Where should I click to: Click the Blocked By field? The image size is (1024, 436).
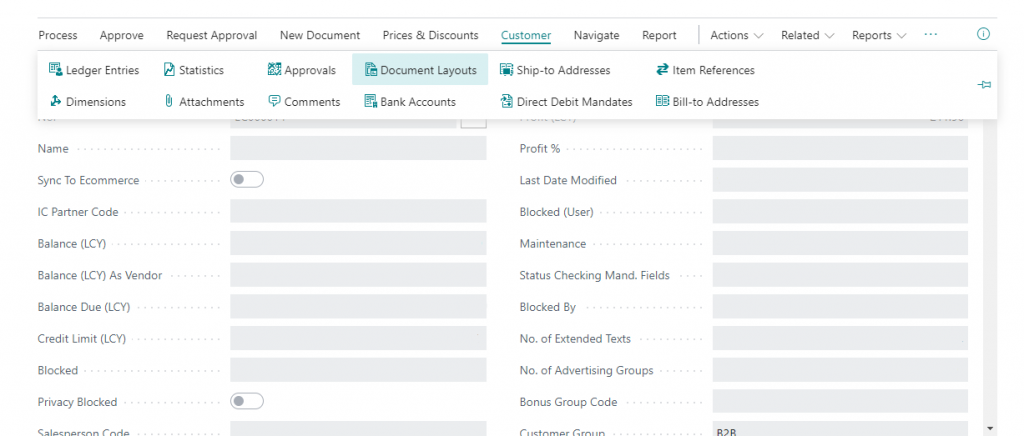coord(840,306)
